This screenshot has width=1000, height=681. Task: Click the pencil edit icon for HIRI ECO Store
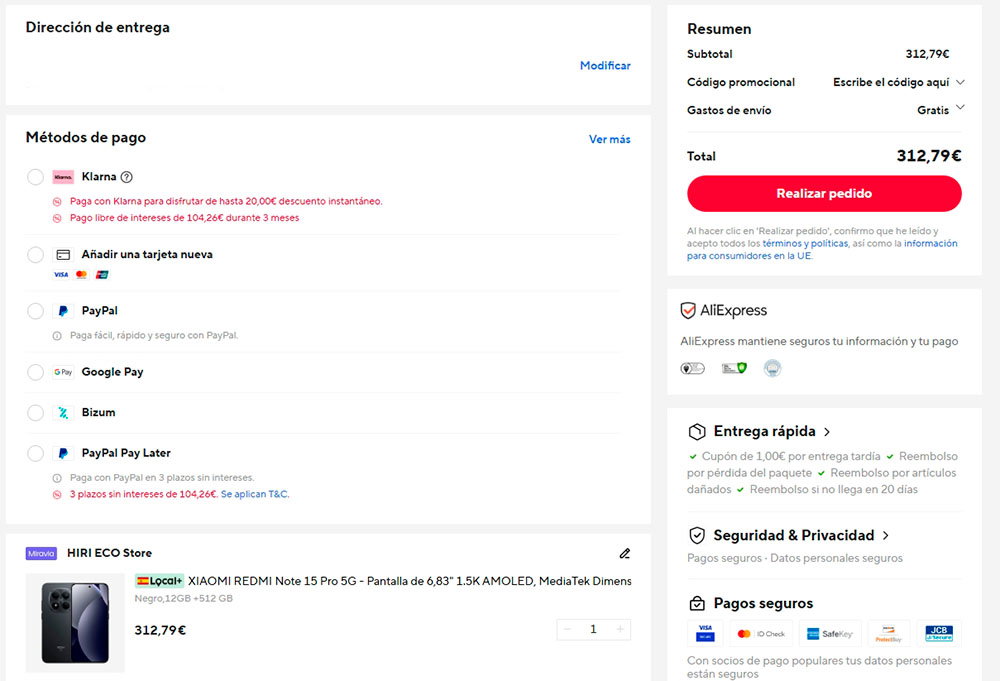pos(625,553)
